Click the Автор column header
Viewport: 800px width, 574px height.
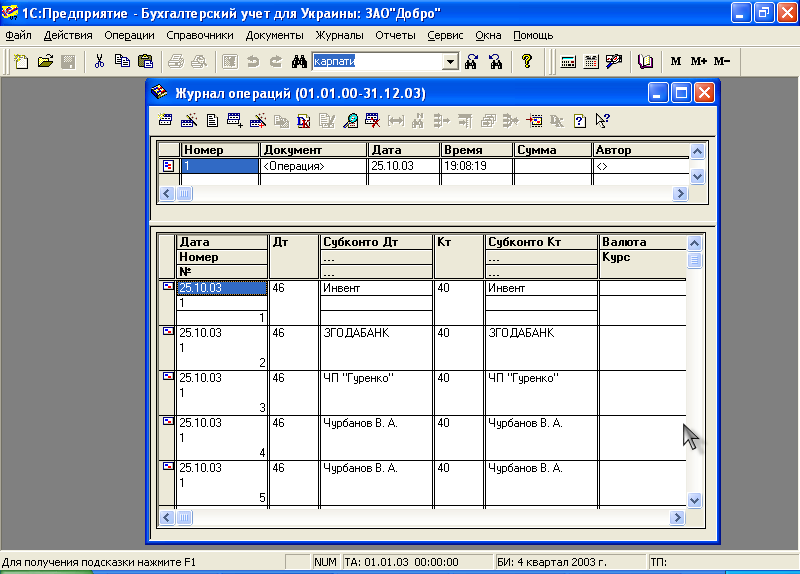coord(641,150)
